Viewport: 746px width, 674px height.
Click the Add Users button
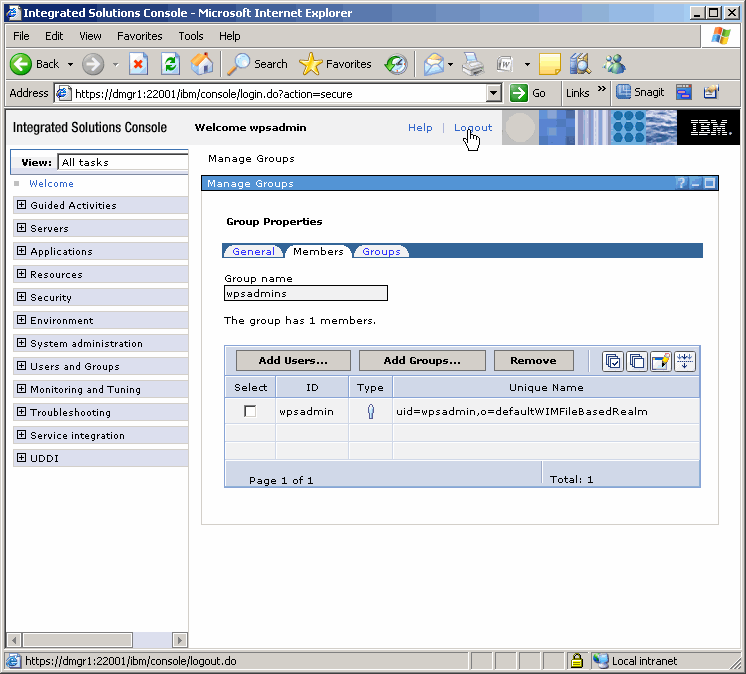[x=293, y=360]
